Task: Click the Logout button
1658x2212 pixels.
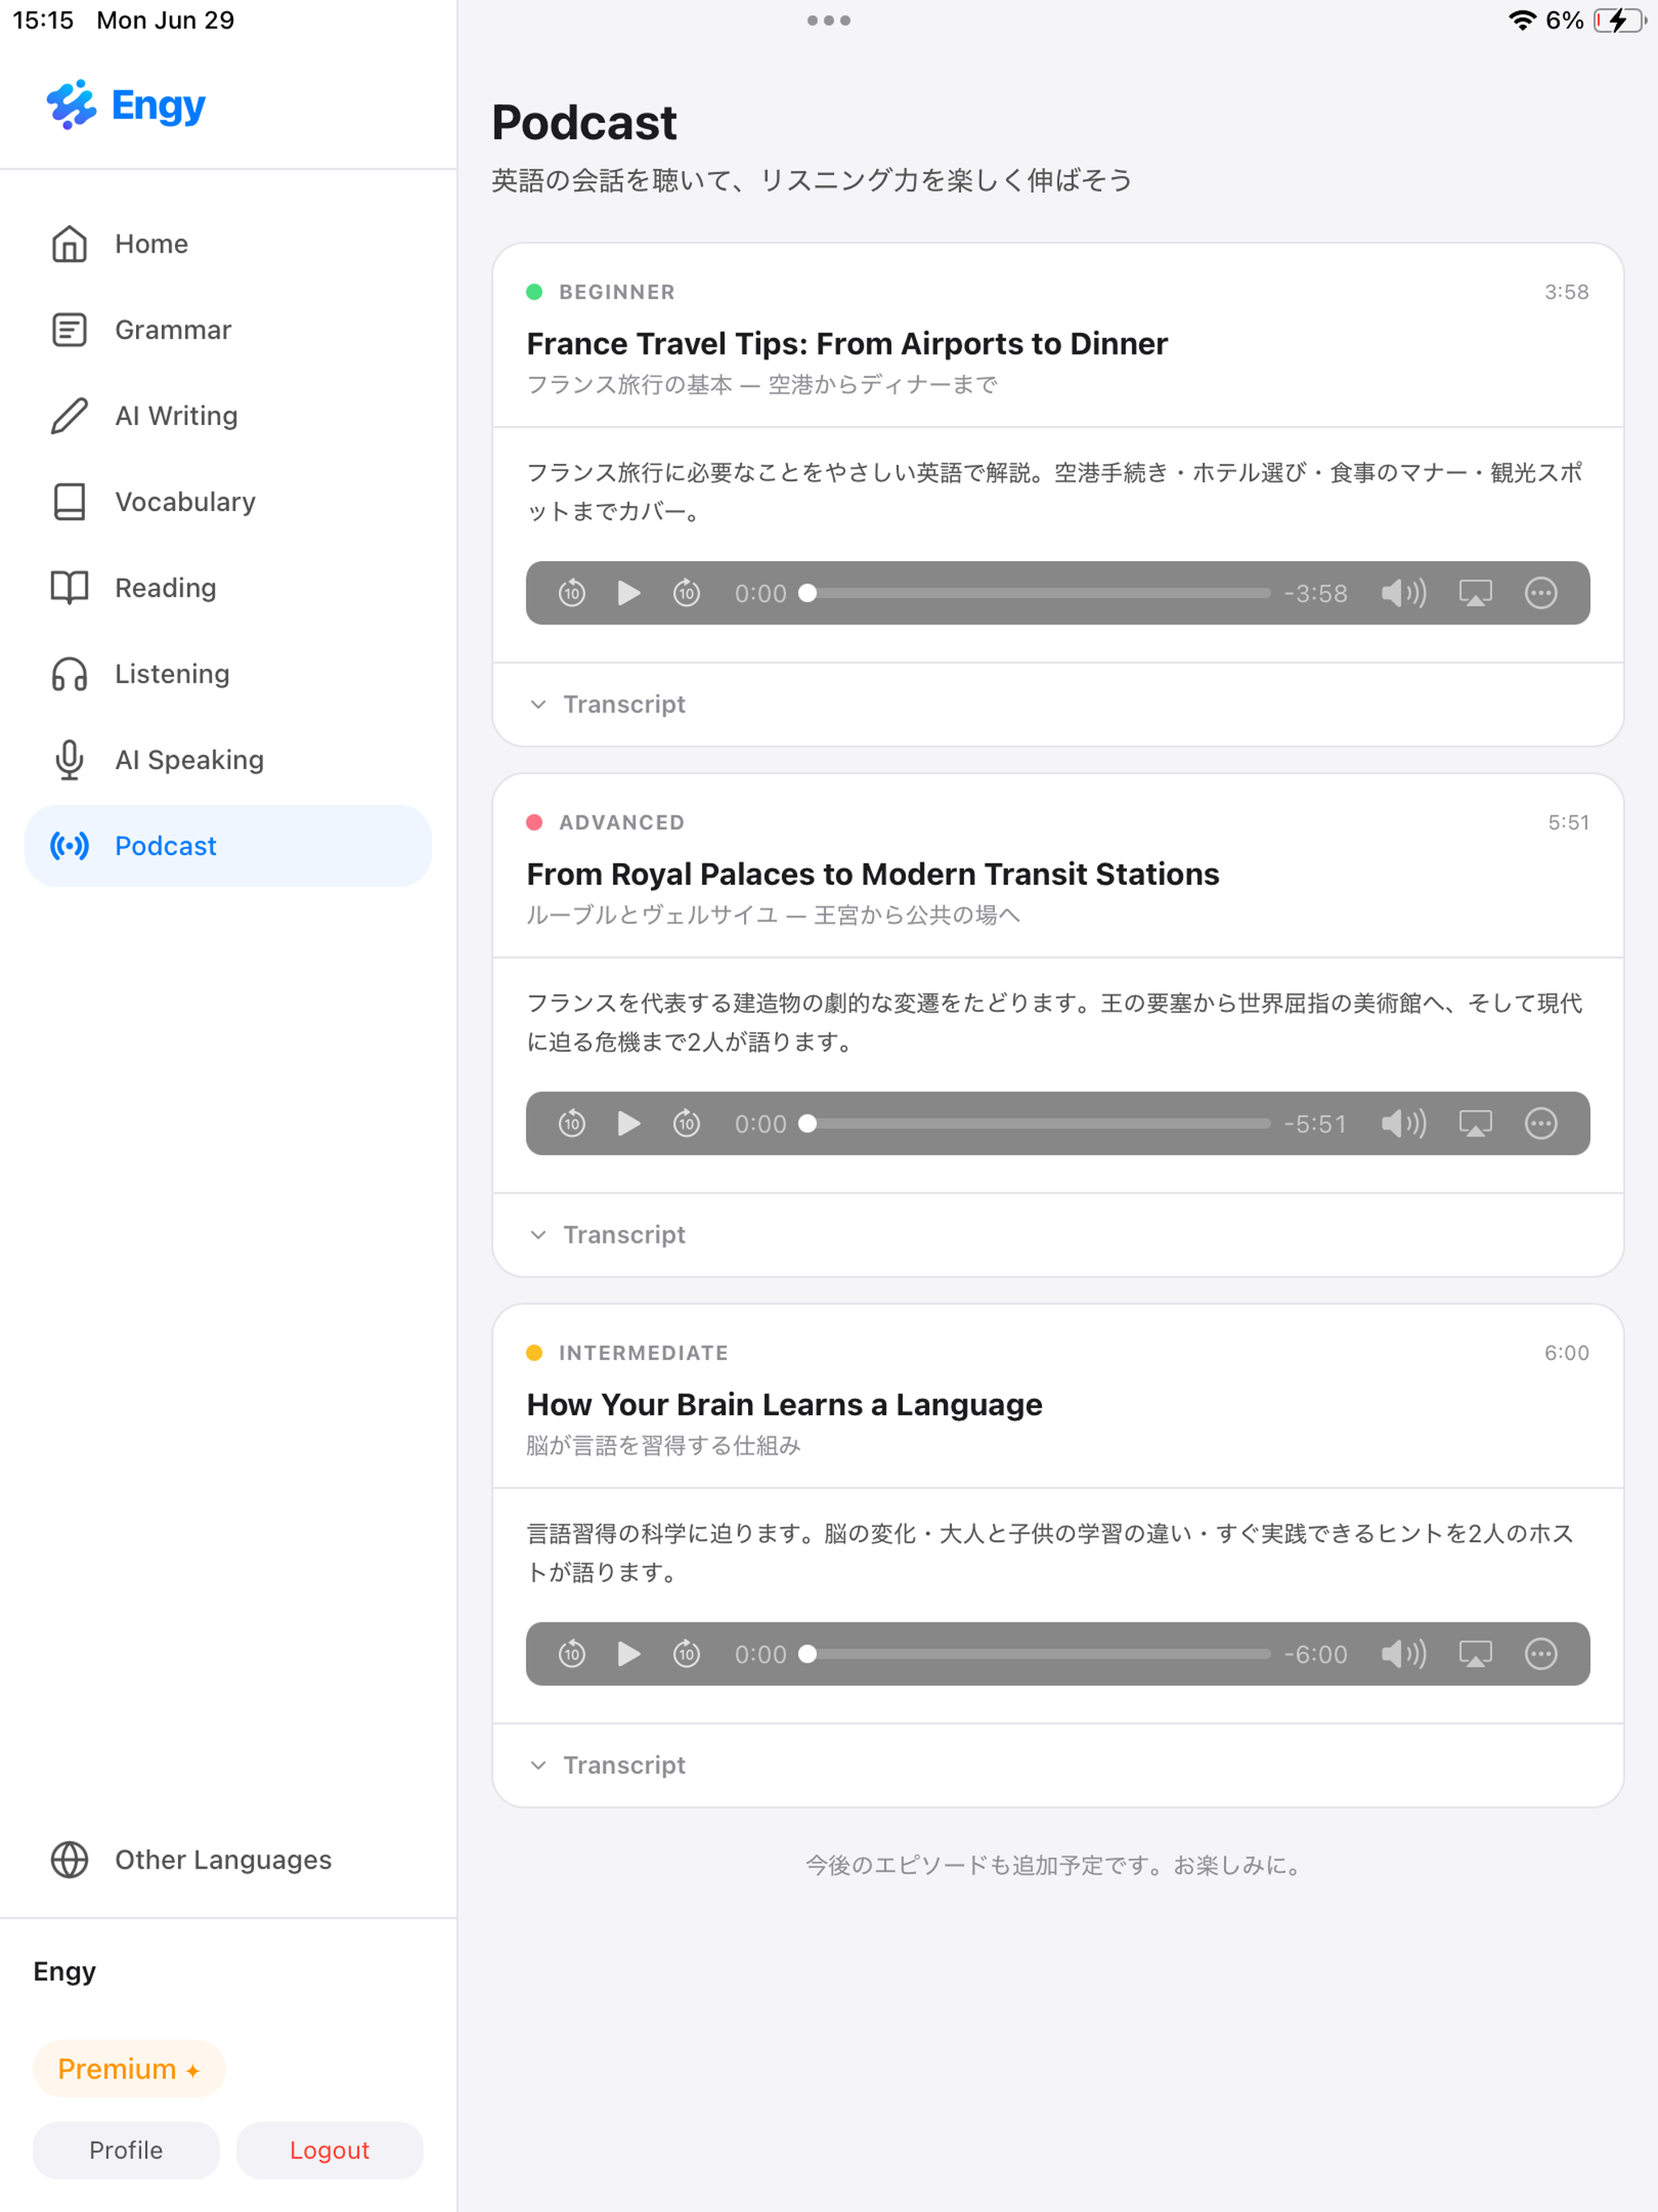Action: 330,2150
